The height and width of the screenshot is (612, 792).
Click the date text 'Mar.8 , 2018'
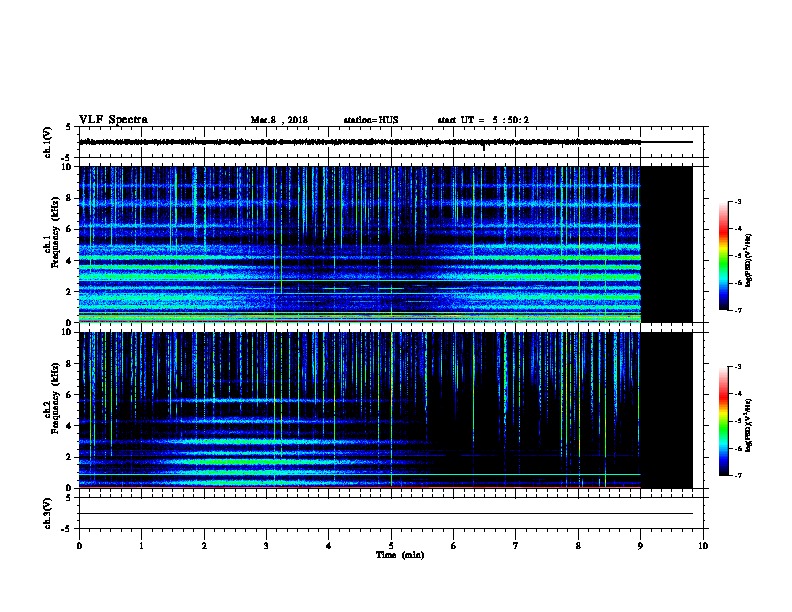[x=279, y=120]
